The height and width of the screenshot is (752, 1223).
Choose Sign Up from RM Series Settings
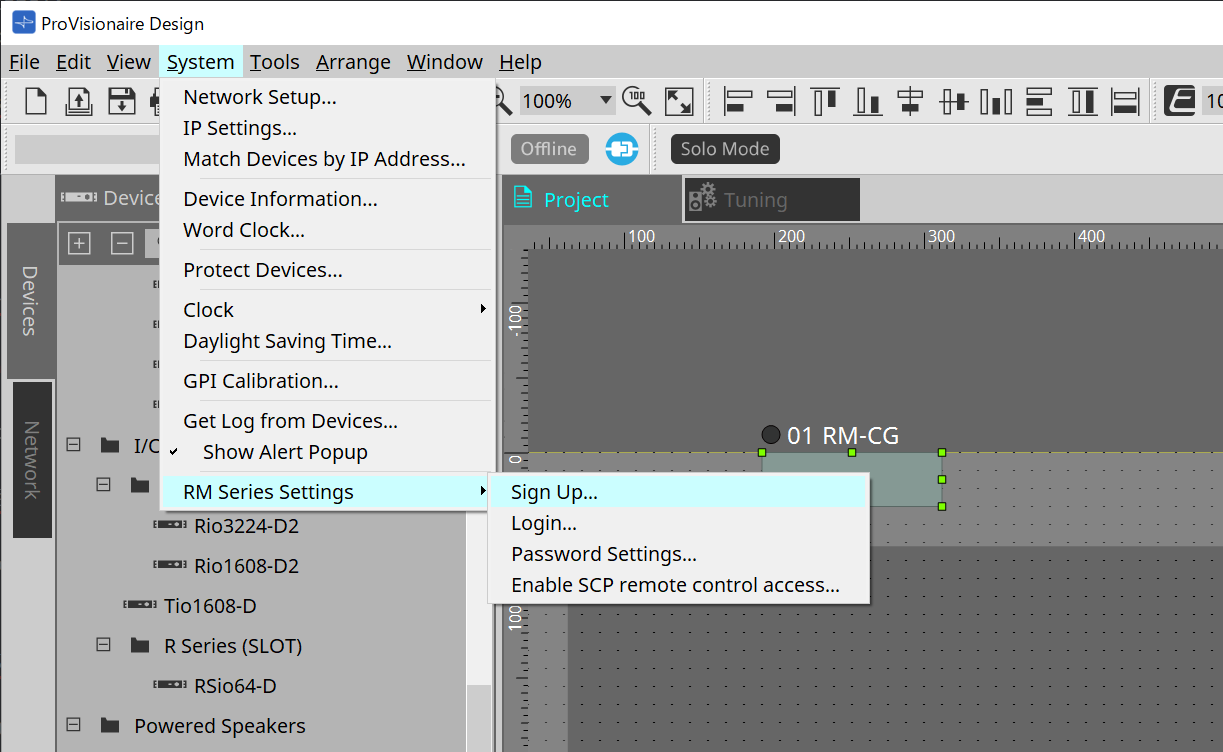554,492
